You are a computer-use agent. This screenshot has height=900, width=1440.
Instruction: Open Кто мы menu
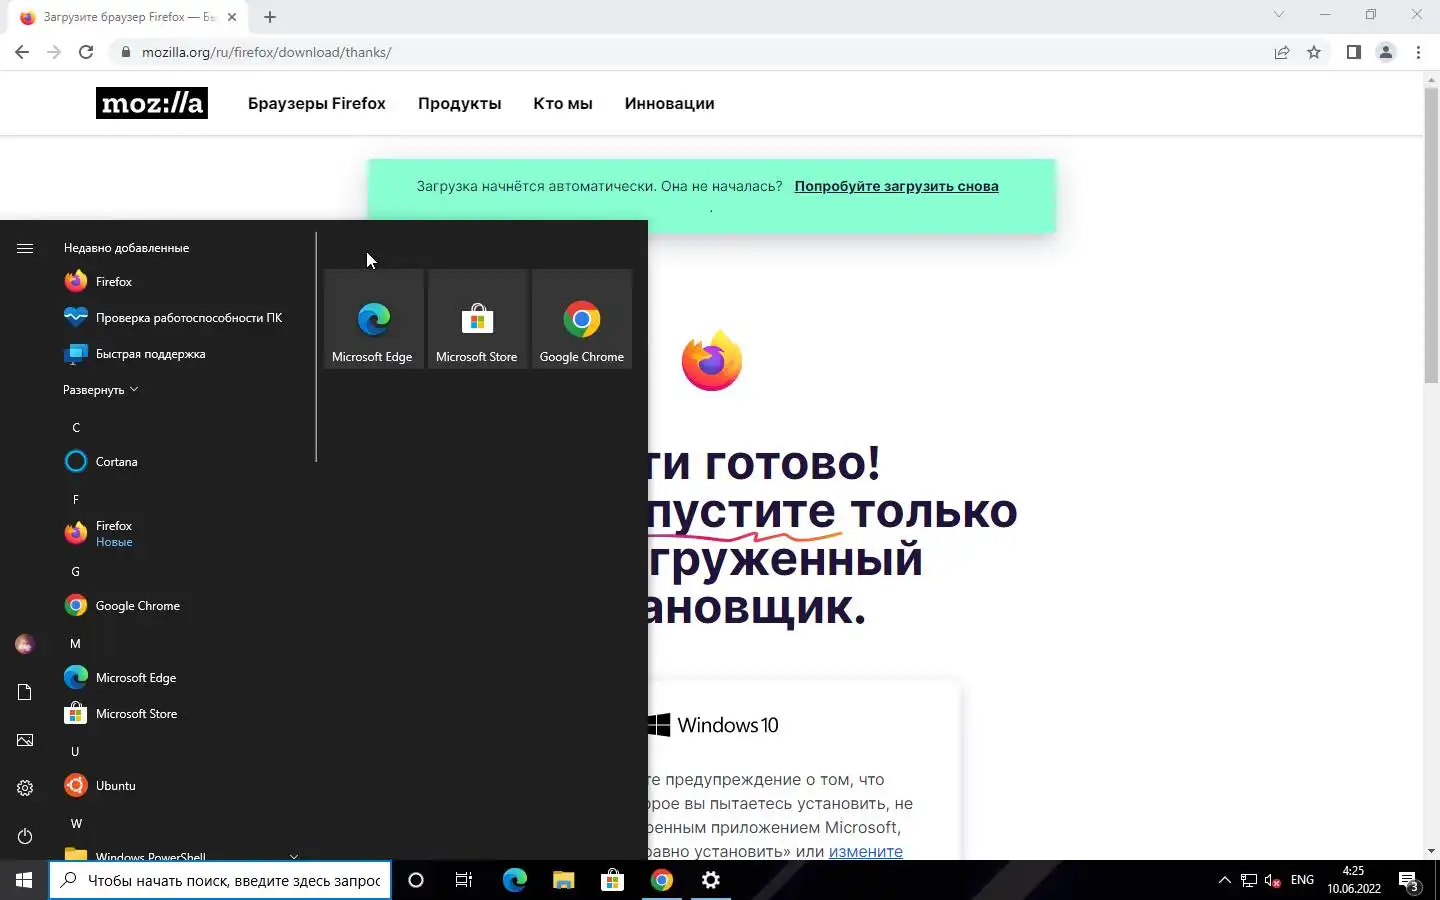[563, 103]
